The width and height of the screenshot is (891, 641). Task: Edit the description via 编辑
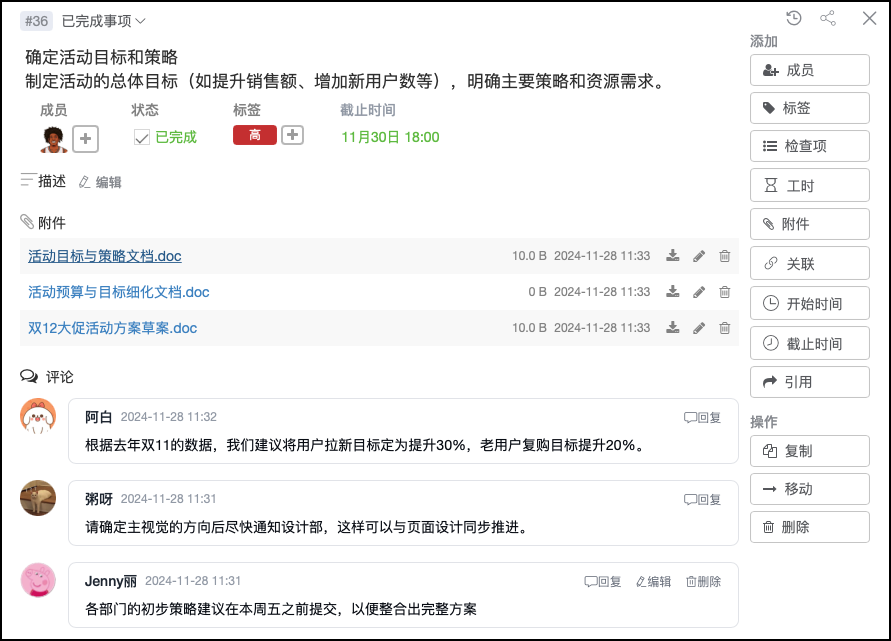coord(100,182)
